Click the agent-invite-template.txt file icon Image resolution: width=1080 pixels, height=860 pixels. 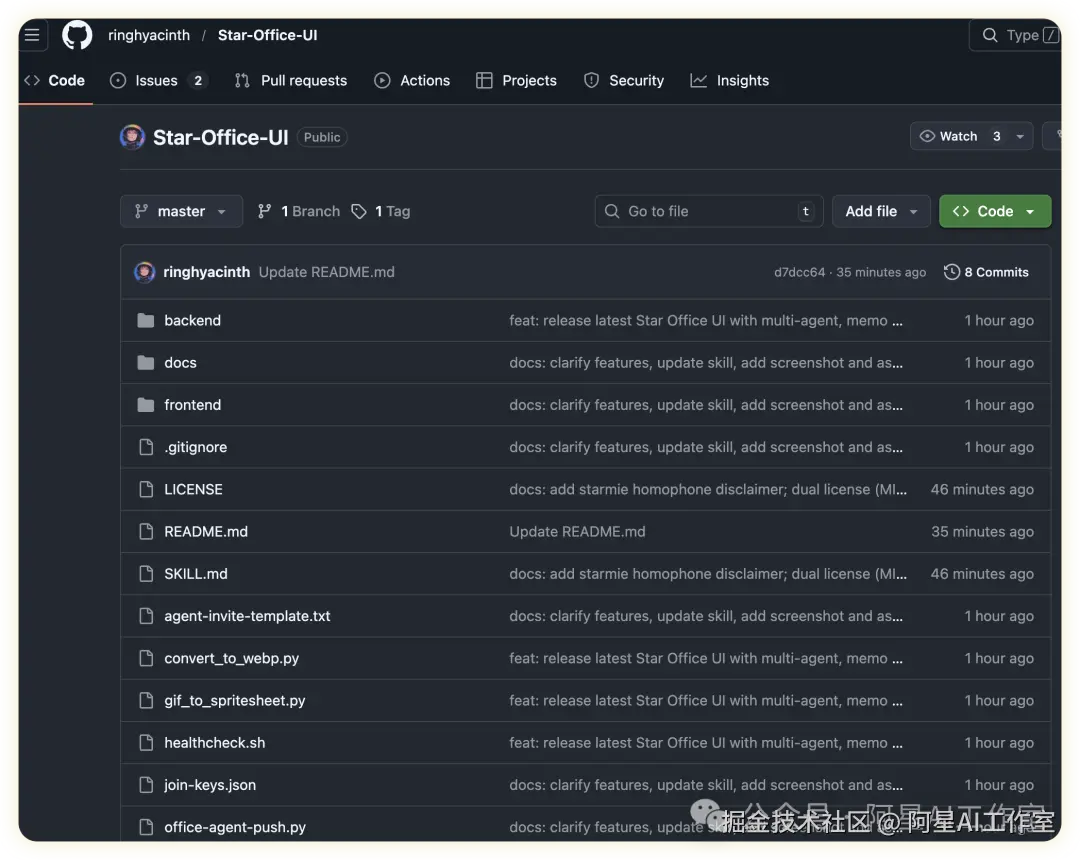coord(146,616)
